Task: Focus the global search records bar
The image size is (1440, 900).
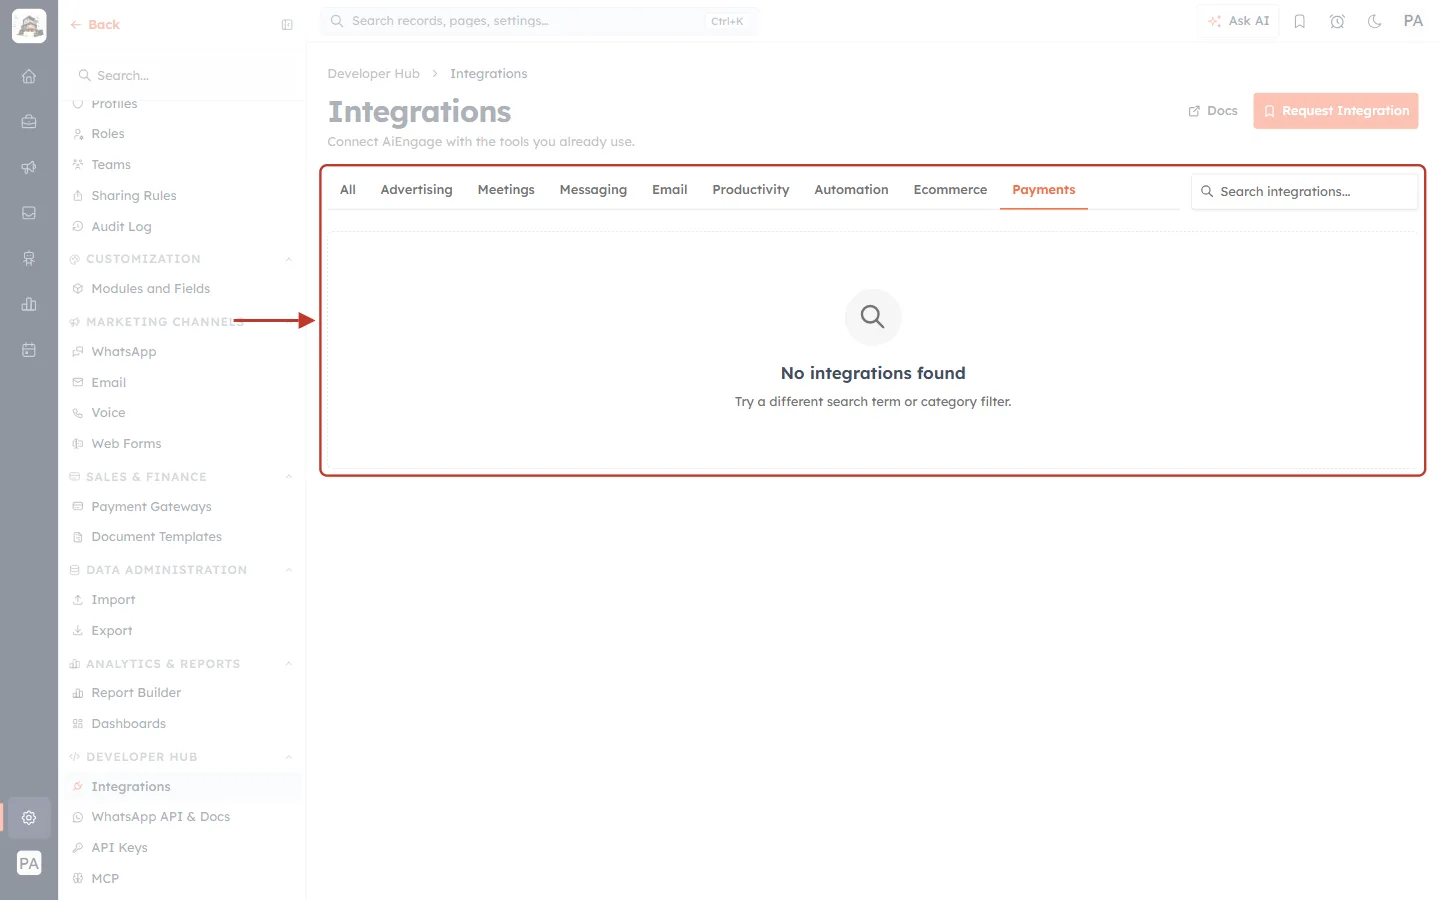Action: [x=540, y=21]
